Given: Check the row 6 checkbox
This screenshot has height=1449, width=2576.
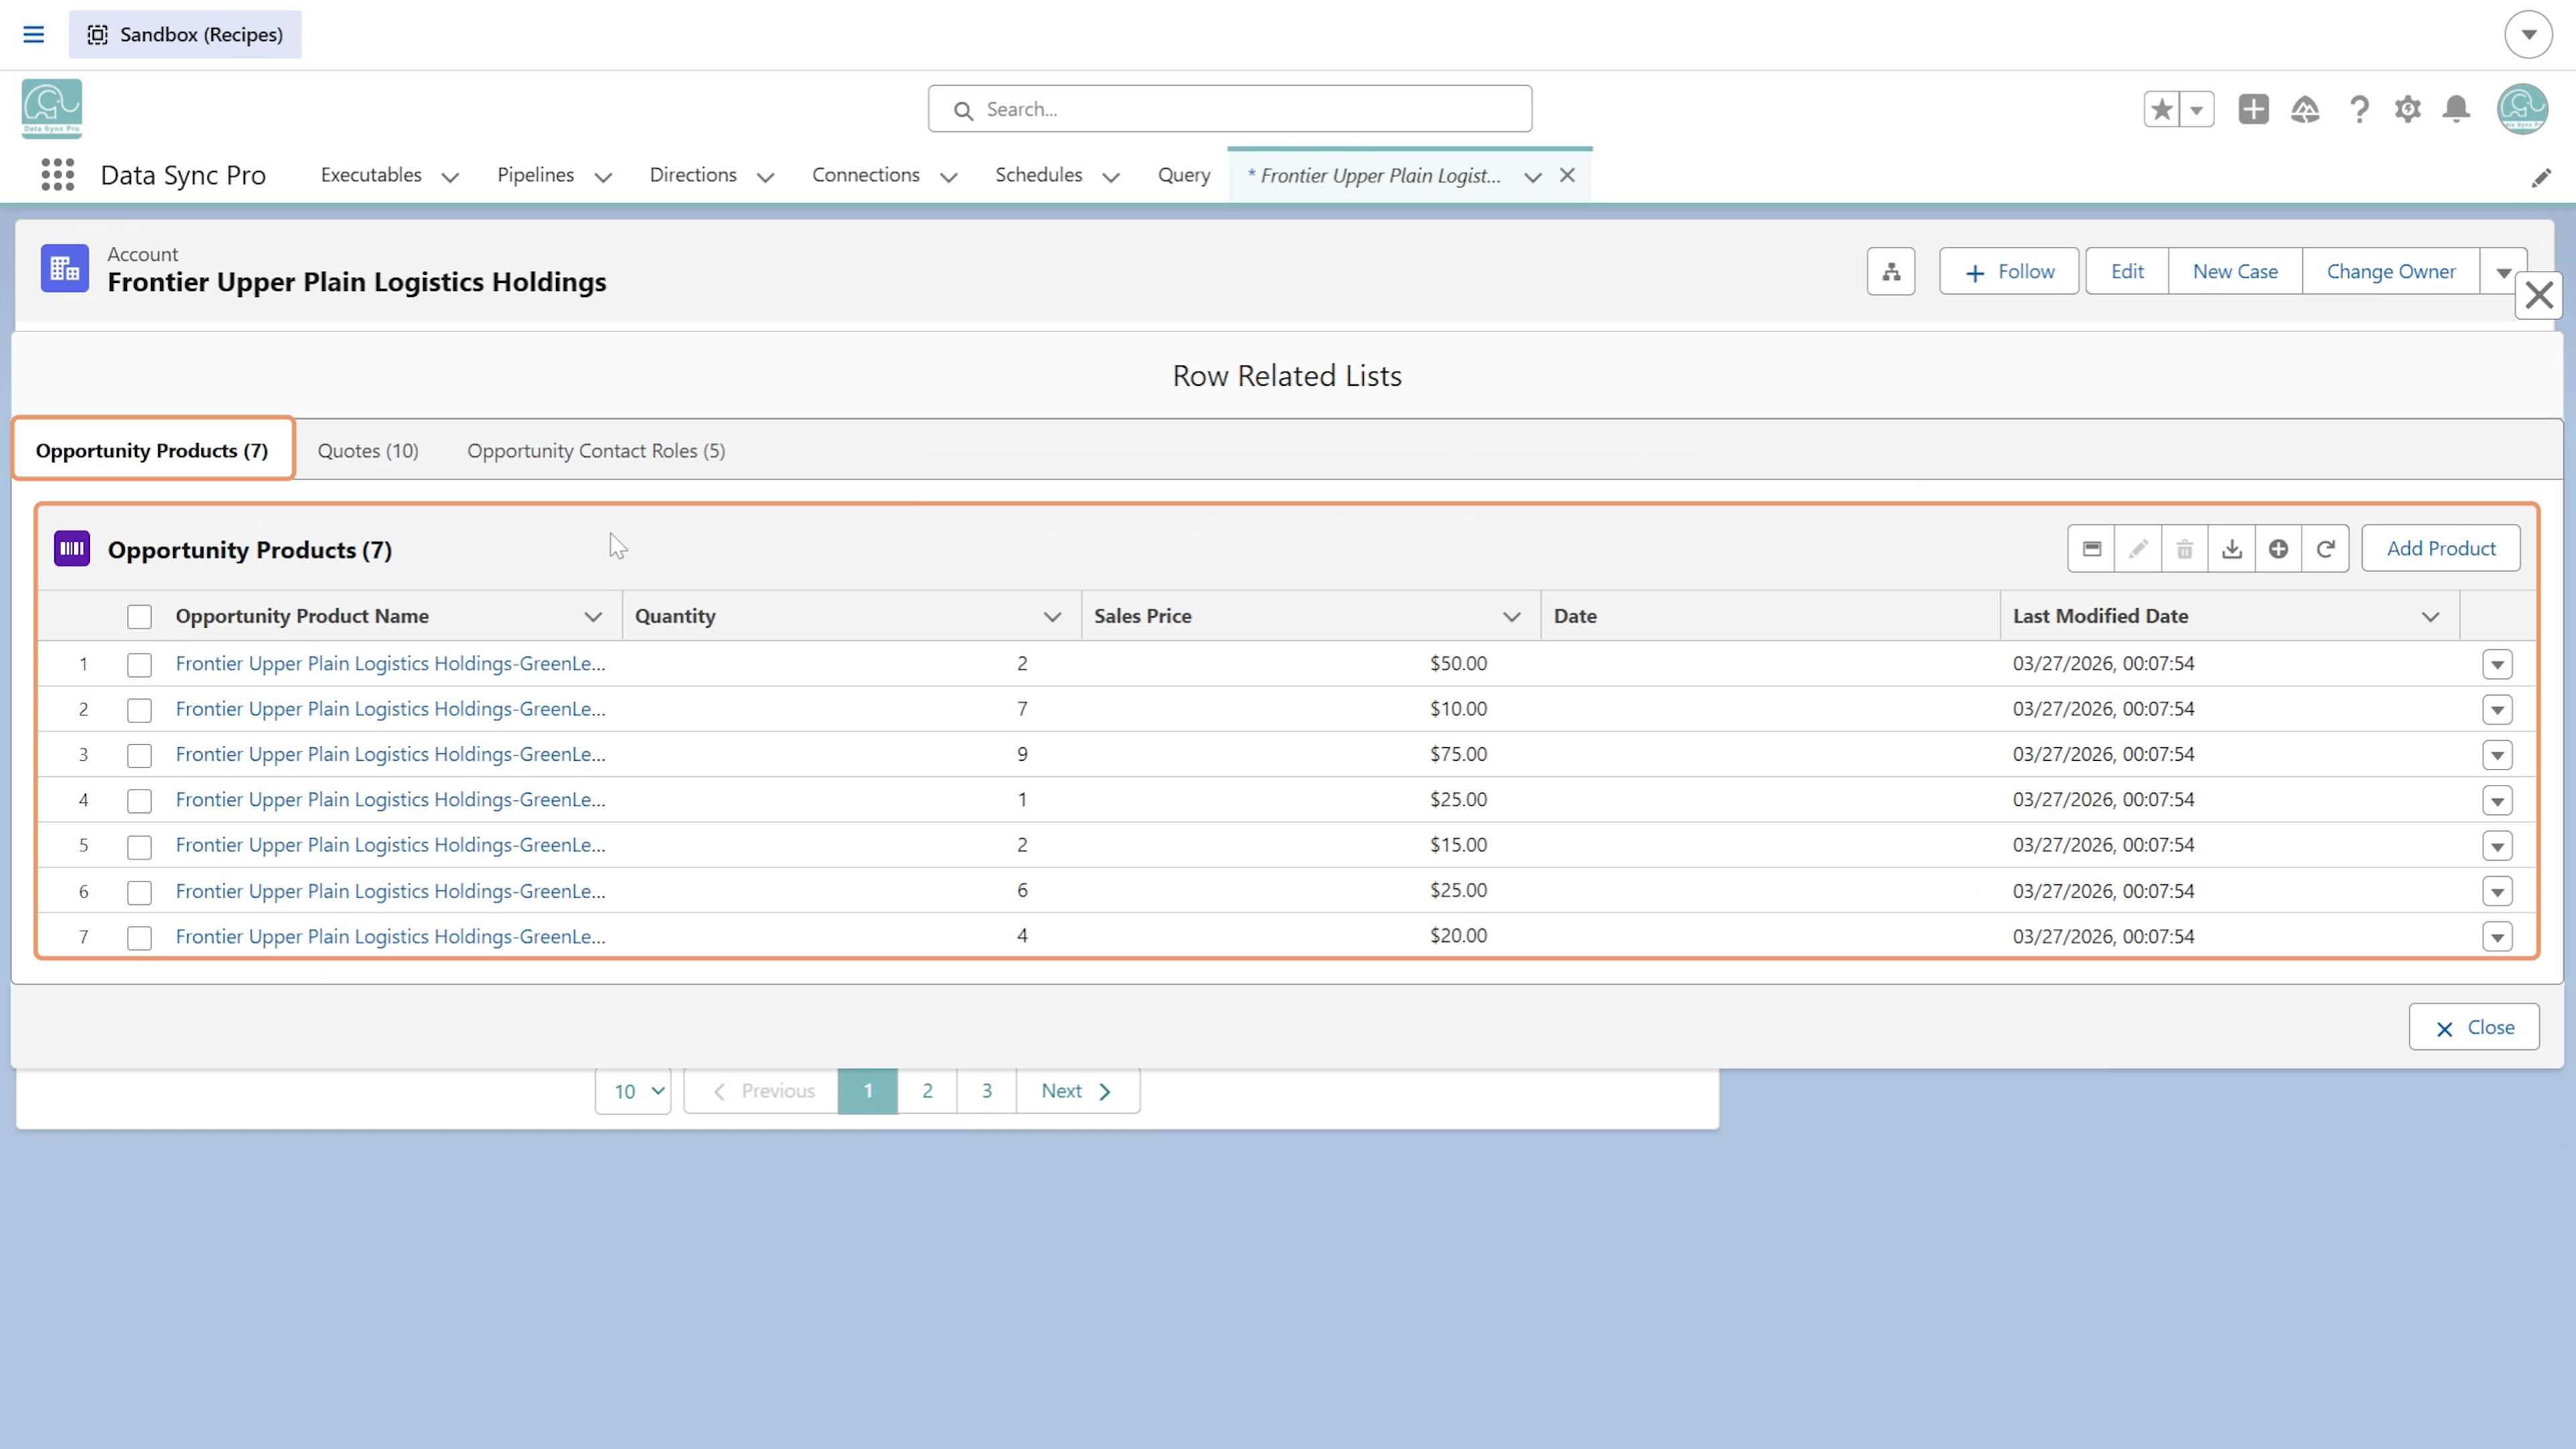Looking at the screenshot, I should pyautogui.click(x=140, y=892).
